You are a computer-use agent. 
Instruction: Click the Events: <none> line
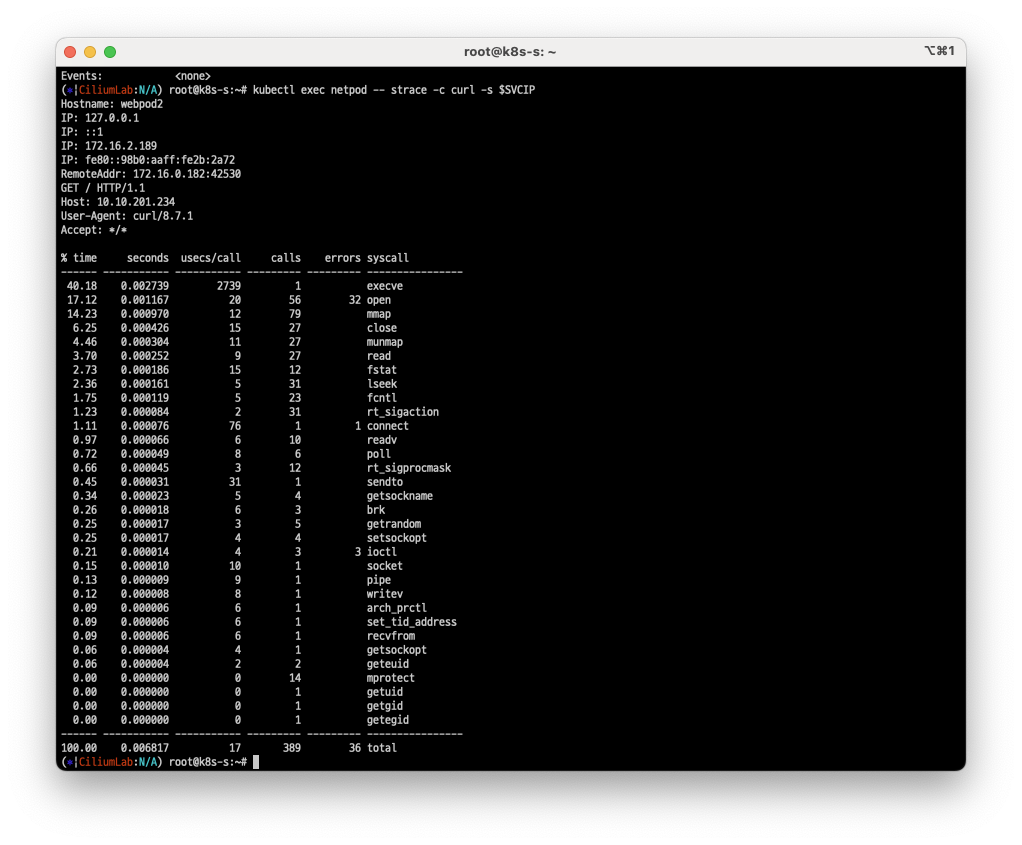[x=136, y=76]
